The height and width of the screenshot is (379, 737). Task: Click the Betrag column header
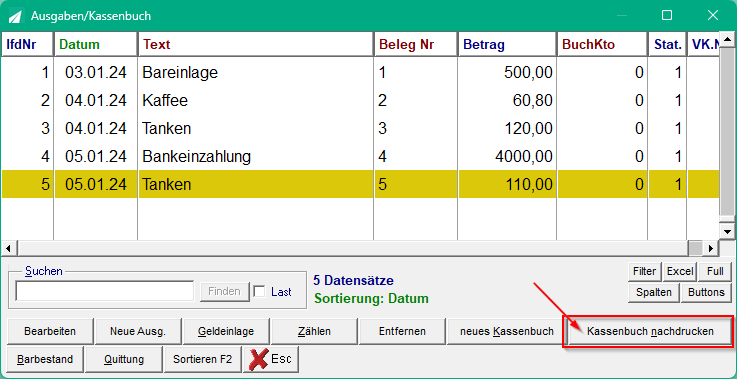click(508, 45)
